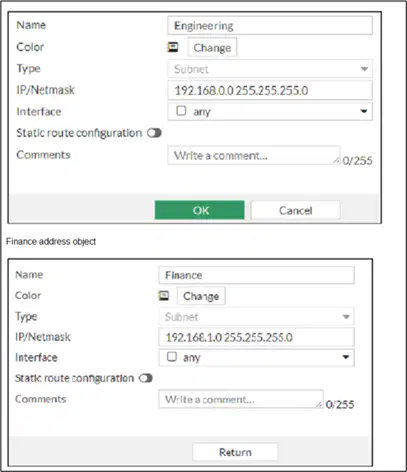Click the Finance color icon
407x472 pixels.
(x=164, y=296)
